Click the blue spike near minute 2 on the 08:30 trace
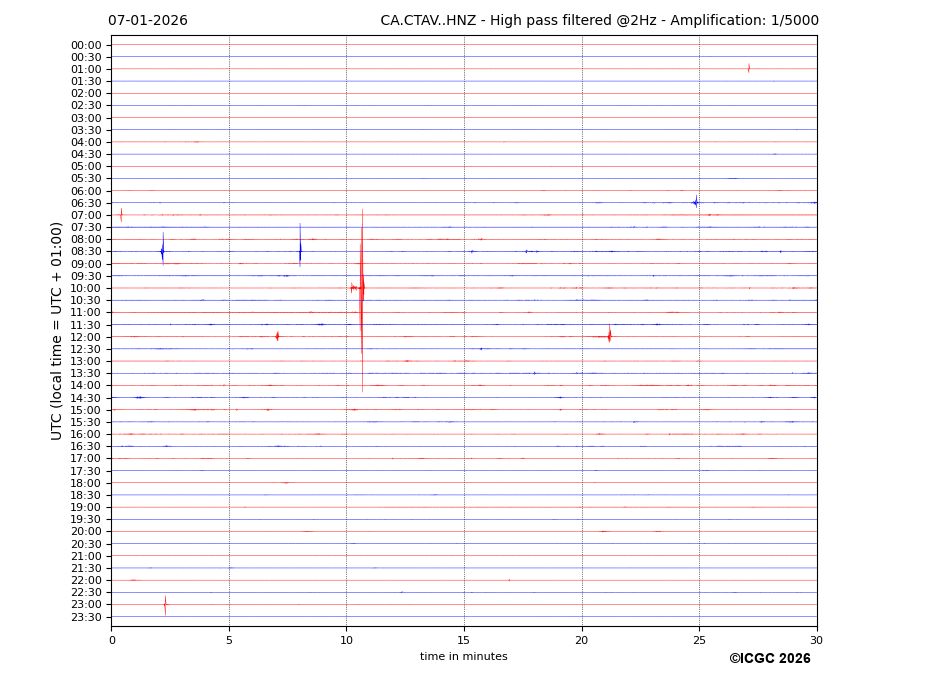The width and height of the screenshot is (927, 696). [163, 251]
